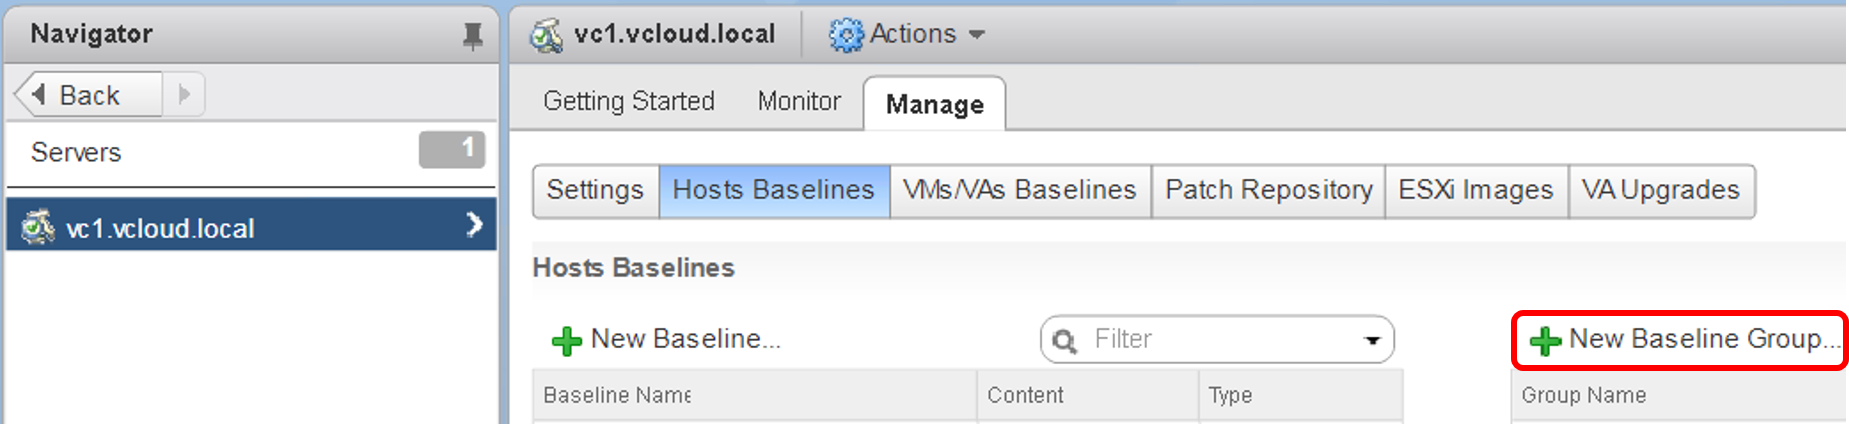Select the Patch Repository tab
The width and height of the screenshot is (1849, 424).
1268,190
